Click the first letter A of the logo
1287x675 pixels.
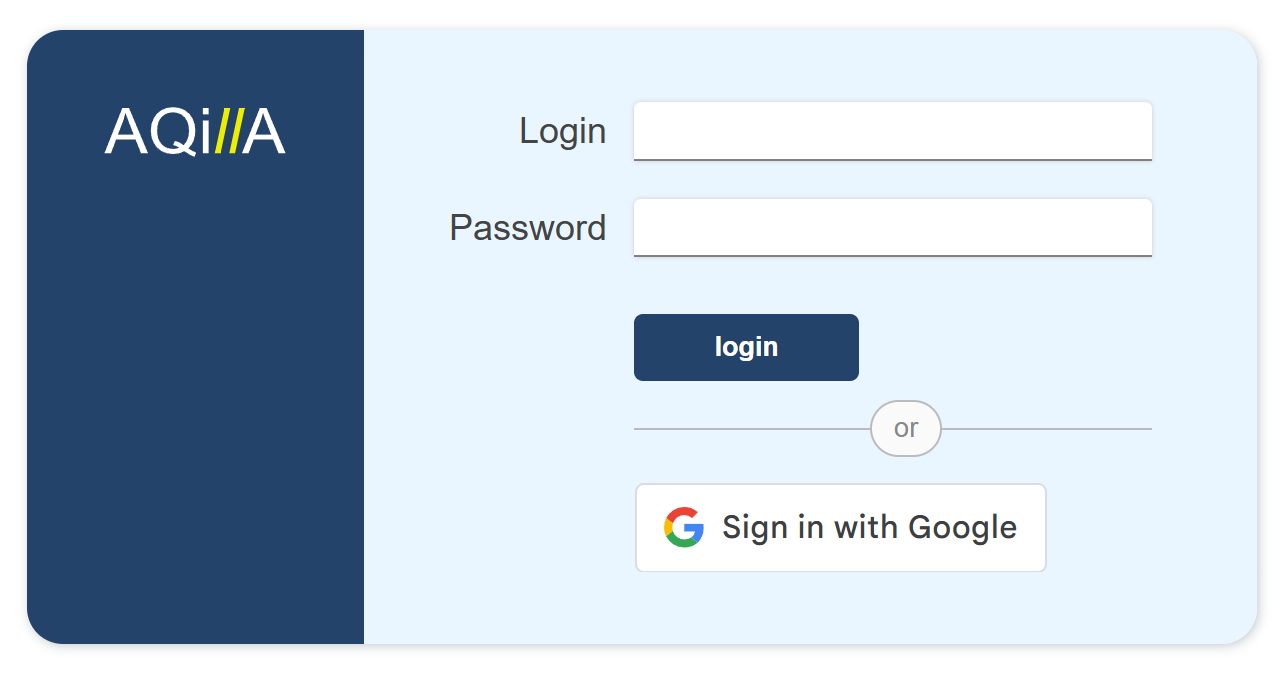(127, 132)
